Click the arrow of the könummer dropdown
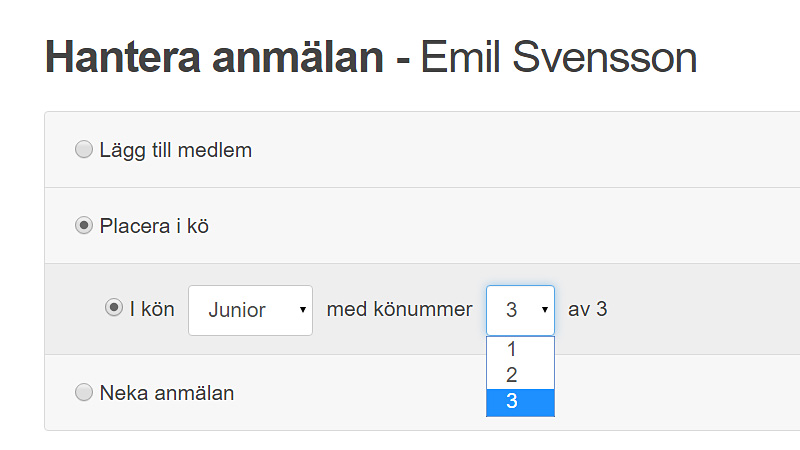 click(545, 310)
